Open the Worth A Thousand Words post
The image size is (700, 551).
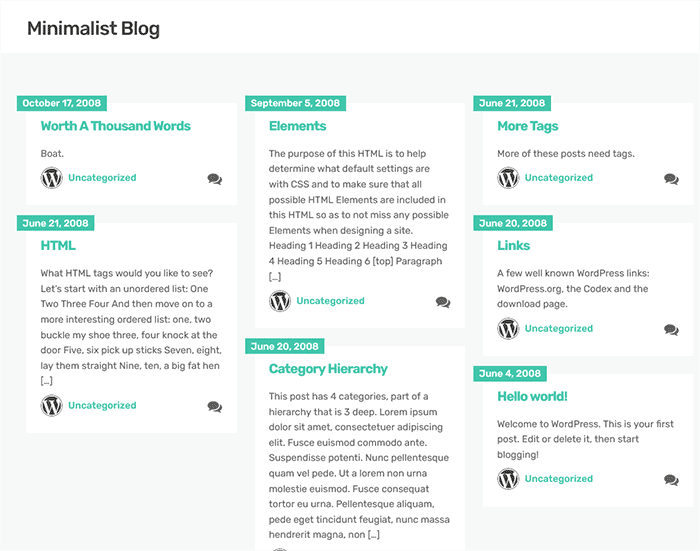tap(115, 126)
